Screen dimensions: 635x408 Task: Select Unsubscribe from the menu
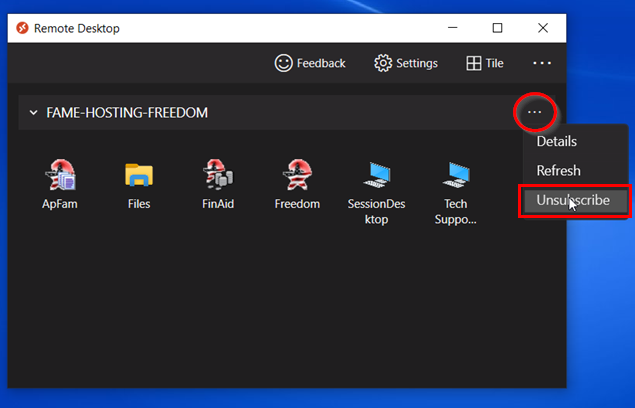tap(575, 201)
